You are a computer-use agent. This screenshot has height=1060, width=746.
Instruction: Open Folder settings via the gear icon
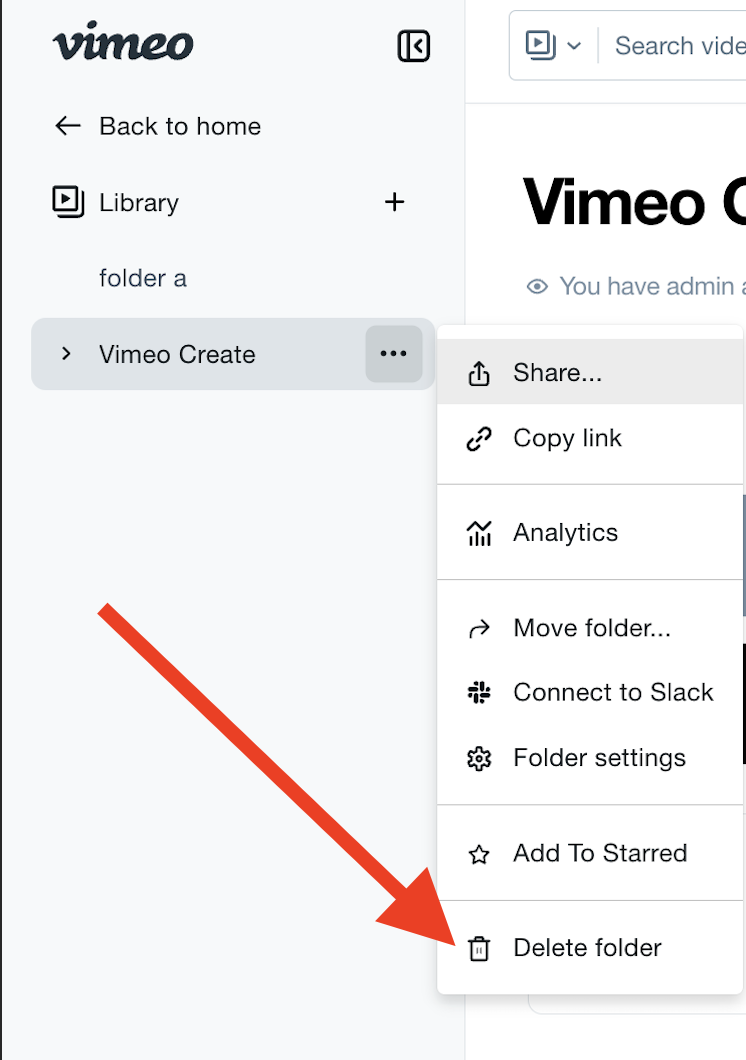(x=479, y=758)
